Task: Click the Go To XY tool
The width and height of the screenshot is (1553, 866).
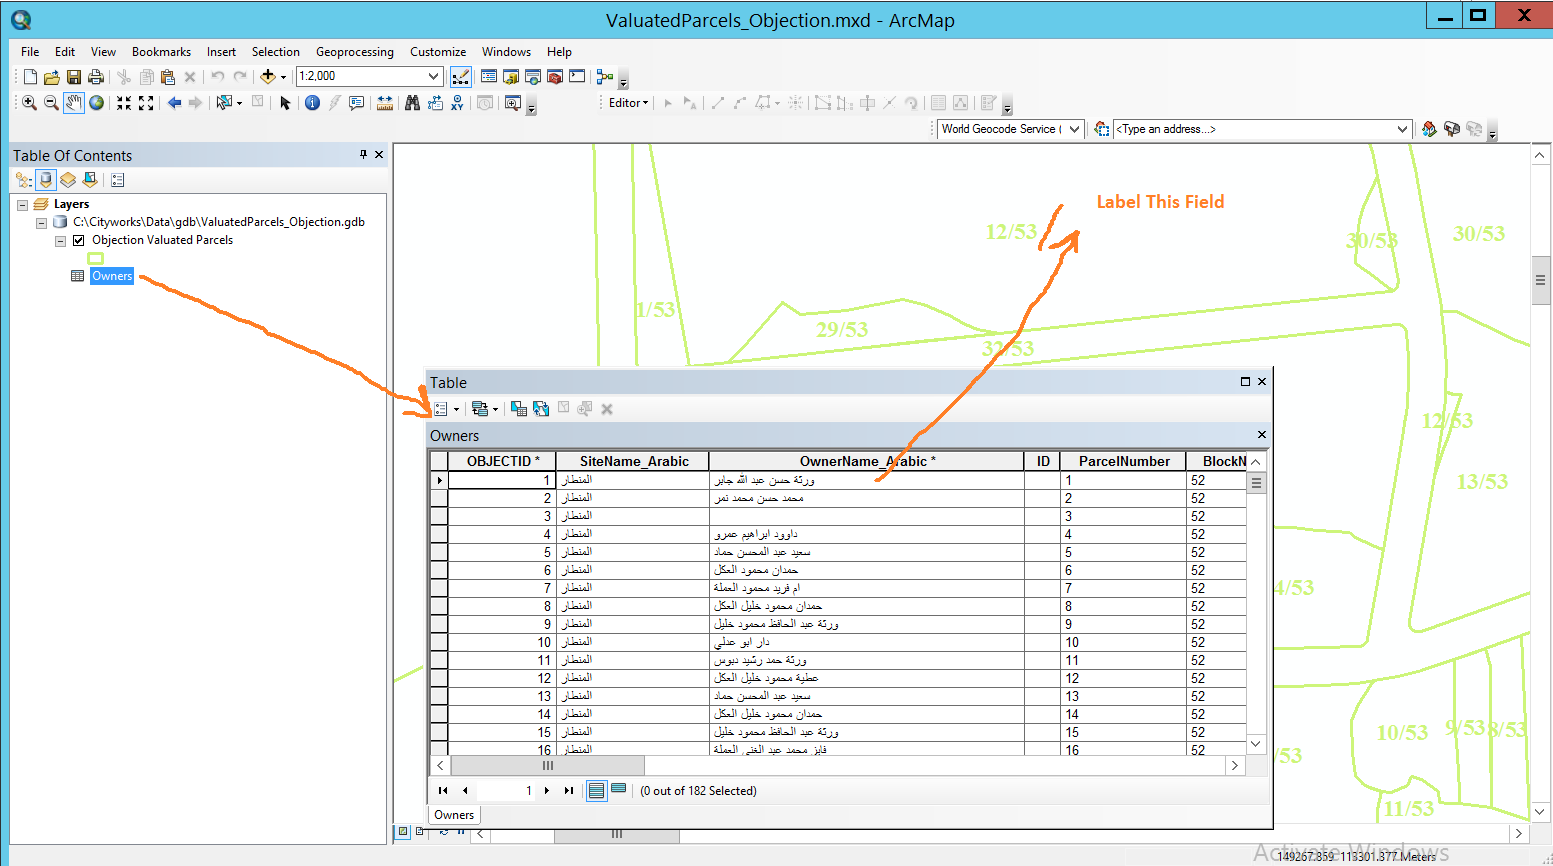Action: tap(457, 103)
